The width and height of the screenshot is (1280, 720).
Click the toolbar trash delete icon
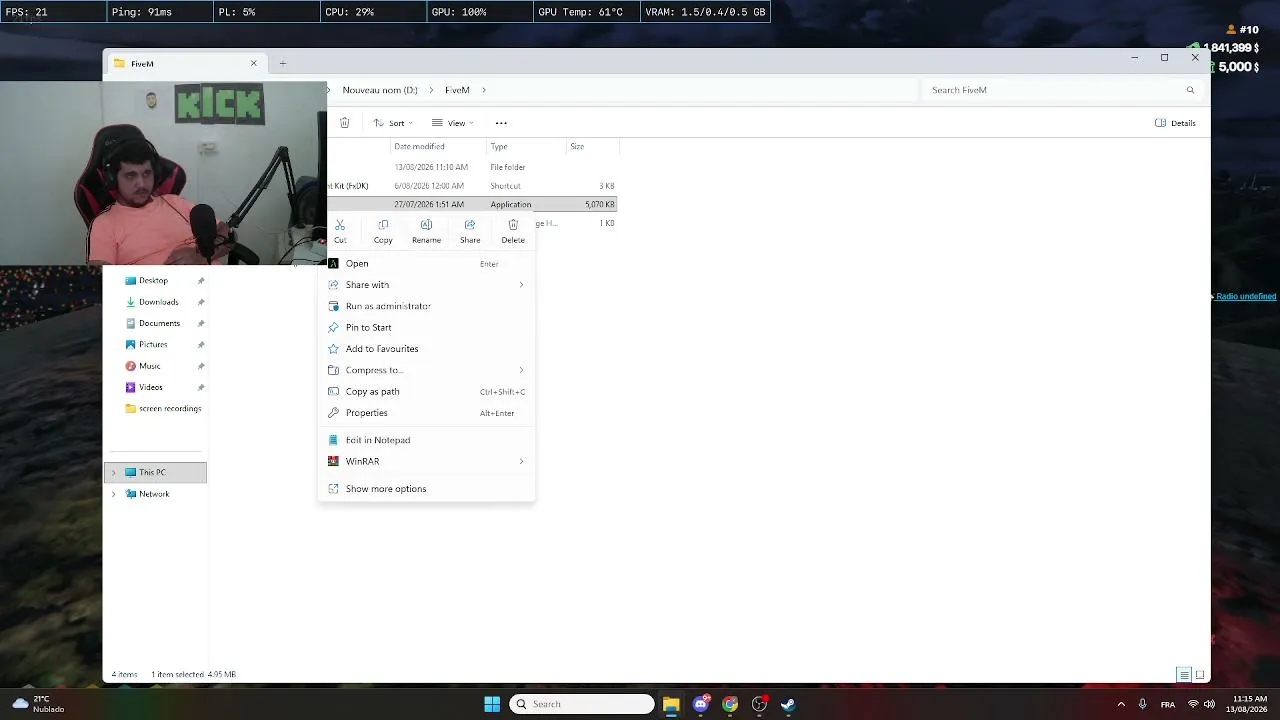point(344,123)
